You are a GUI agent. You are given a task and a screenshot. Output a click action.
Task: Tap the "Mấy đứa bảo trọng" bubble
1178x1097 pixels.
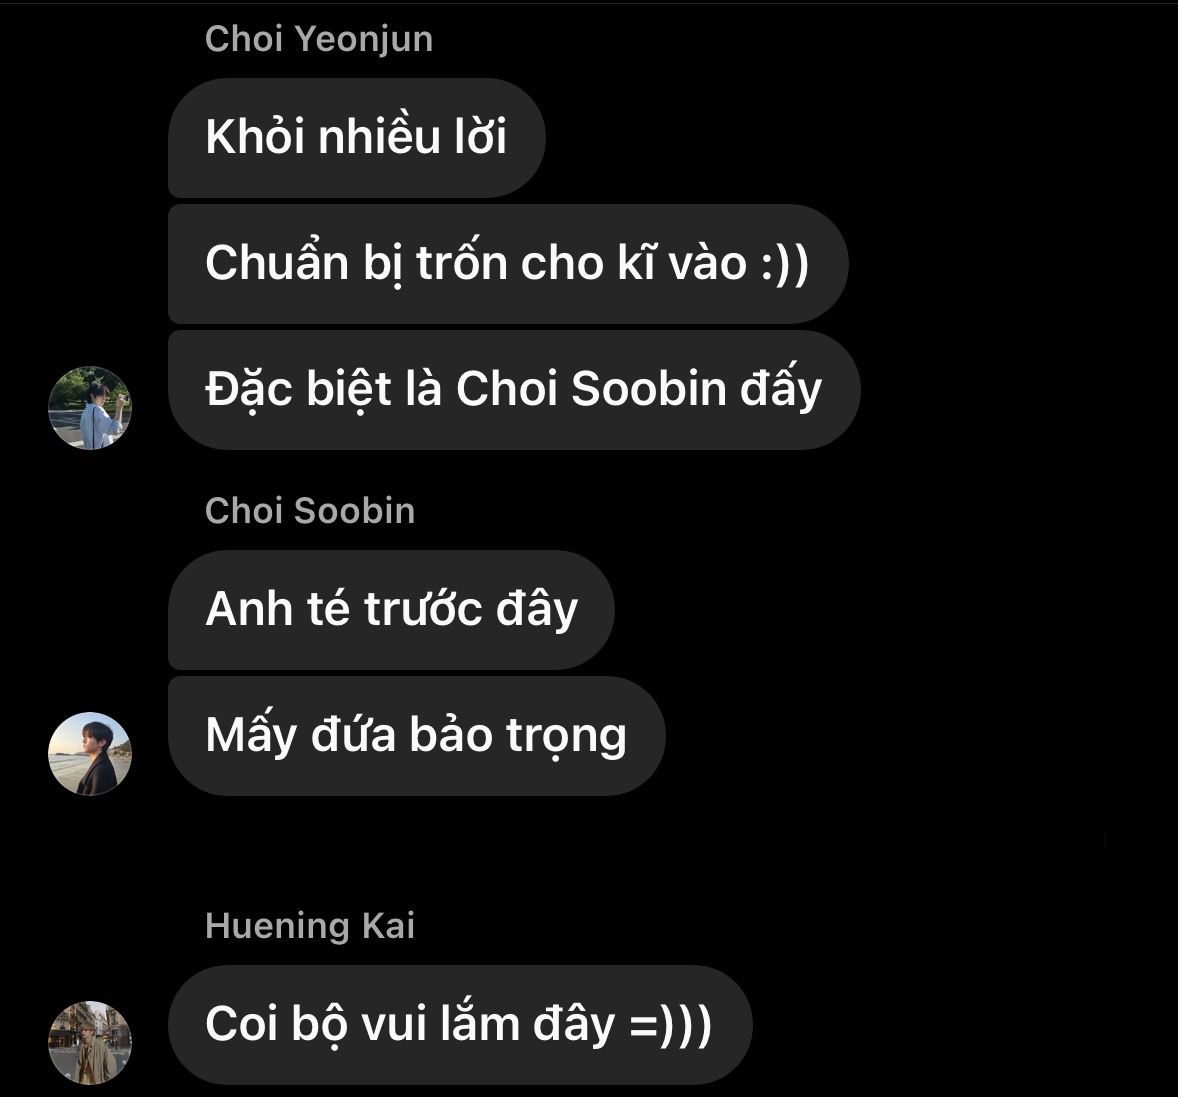pyautogui.click(x=417, y=736)
